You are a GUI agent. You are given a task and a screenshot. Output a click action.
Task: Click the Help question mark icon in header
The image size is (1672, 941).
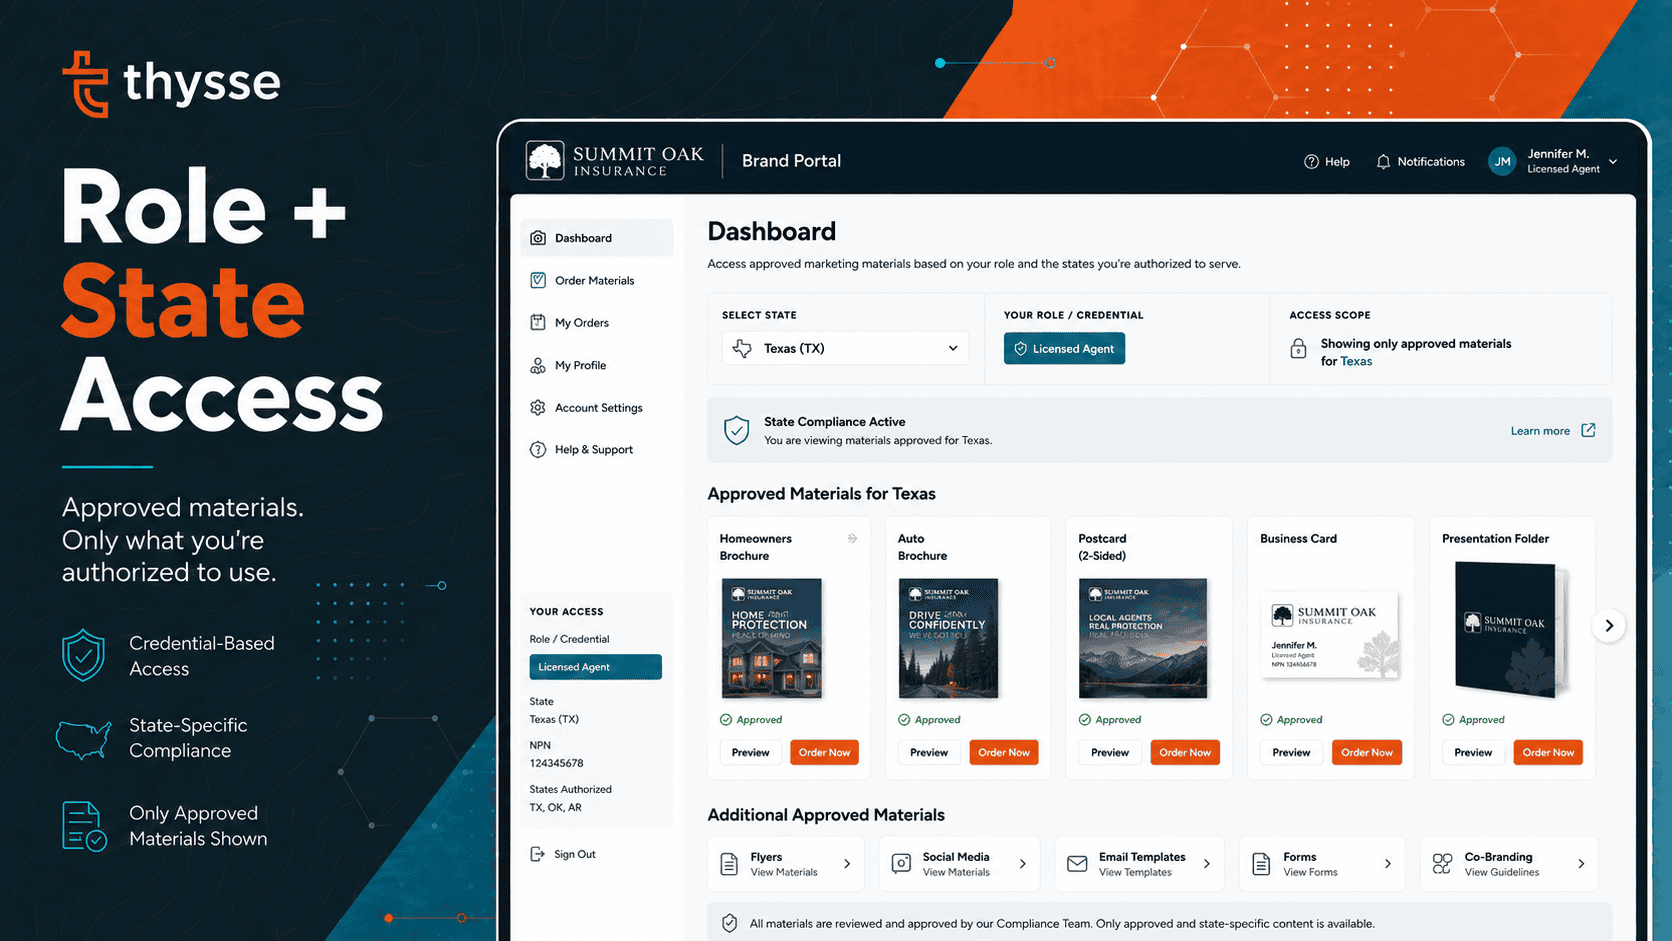(x=1311, y=161)
